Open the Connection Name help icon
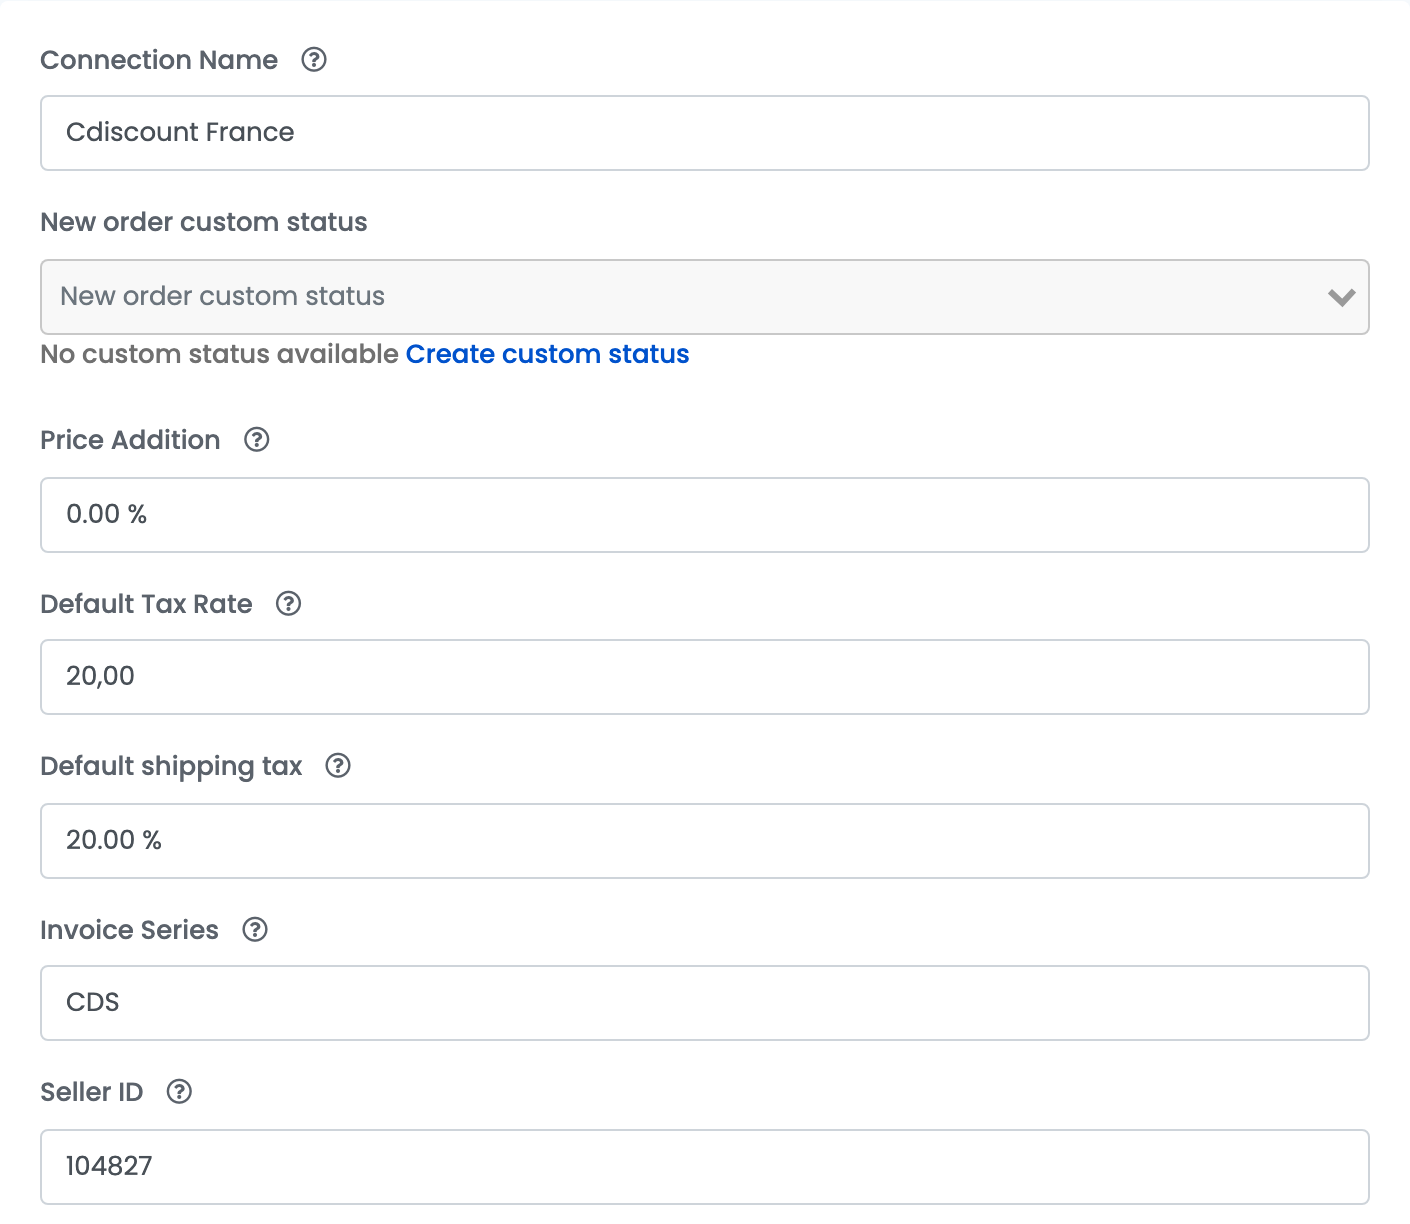Image resolution: width=1410 pixels, height=1224 pixels. pyautogui.click(x=314, y=60)
